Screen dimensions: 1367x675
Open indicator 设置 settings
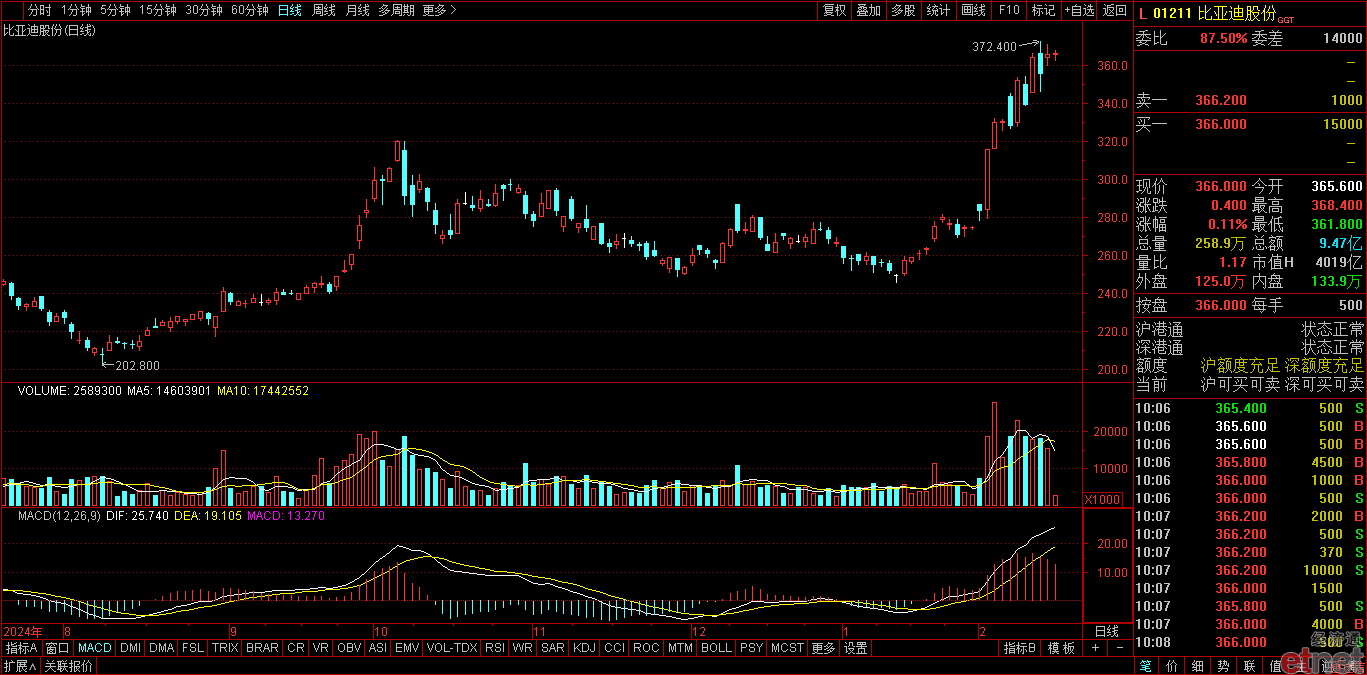tap(855, 648)
